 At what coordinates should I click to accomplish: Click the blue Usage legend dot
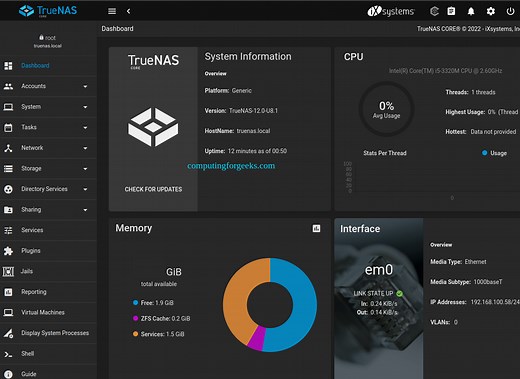coord(484,153)
